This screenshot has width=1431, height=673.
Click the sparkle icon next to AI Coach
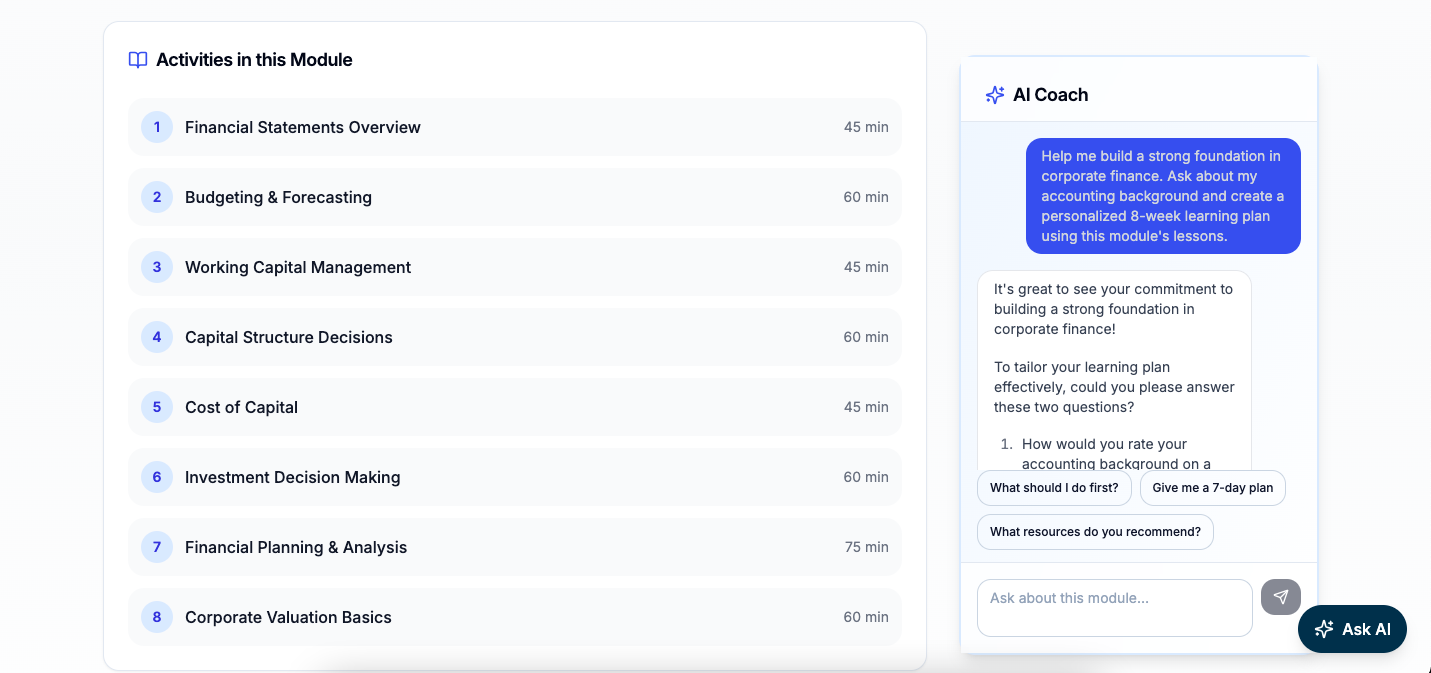994,94
